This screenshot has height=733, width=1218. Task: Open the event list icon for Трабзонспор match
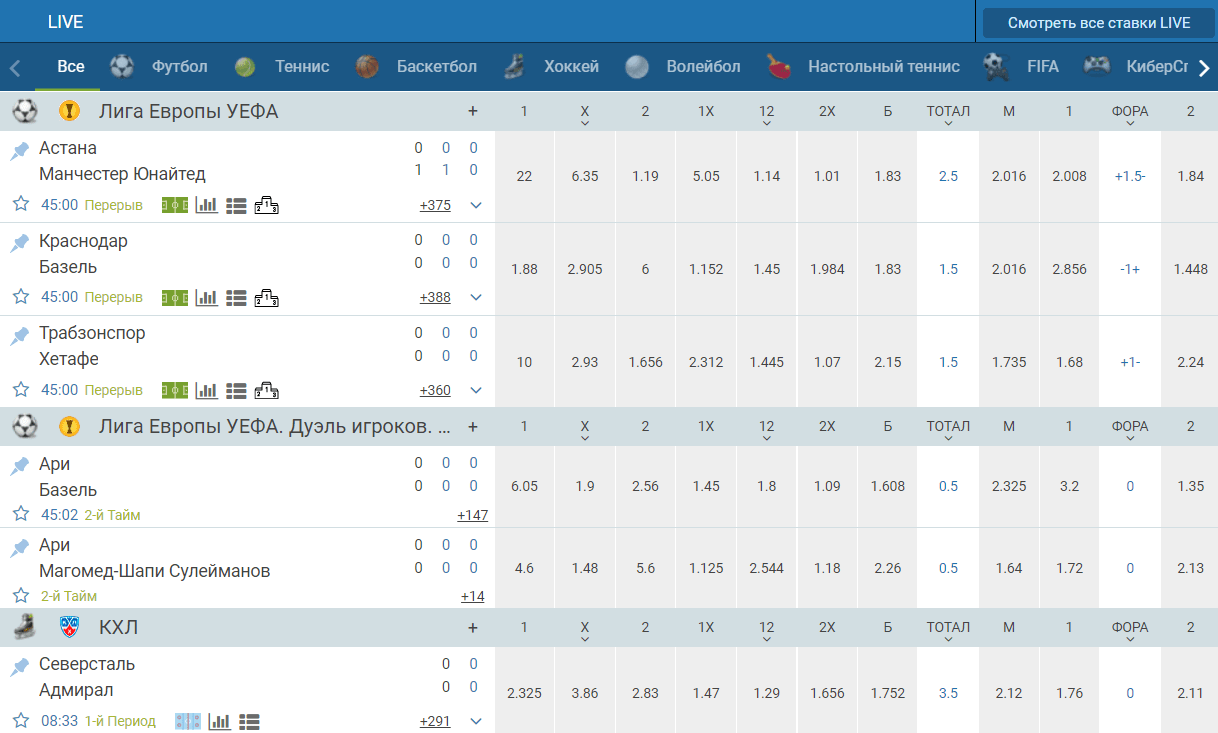pos(236,390)
